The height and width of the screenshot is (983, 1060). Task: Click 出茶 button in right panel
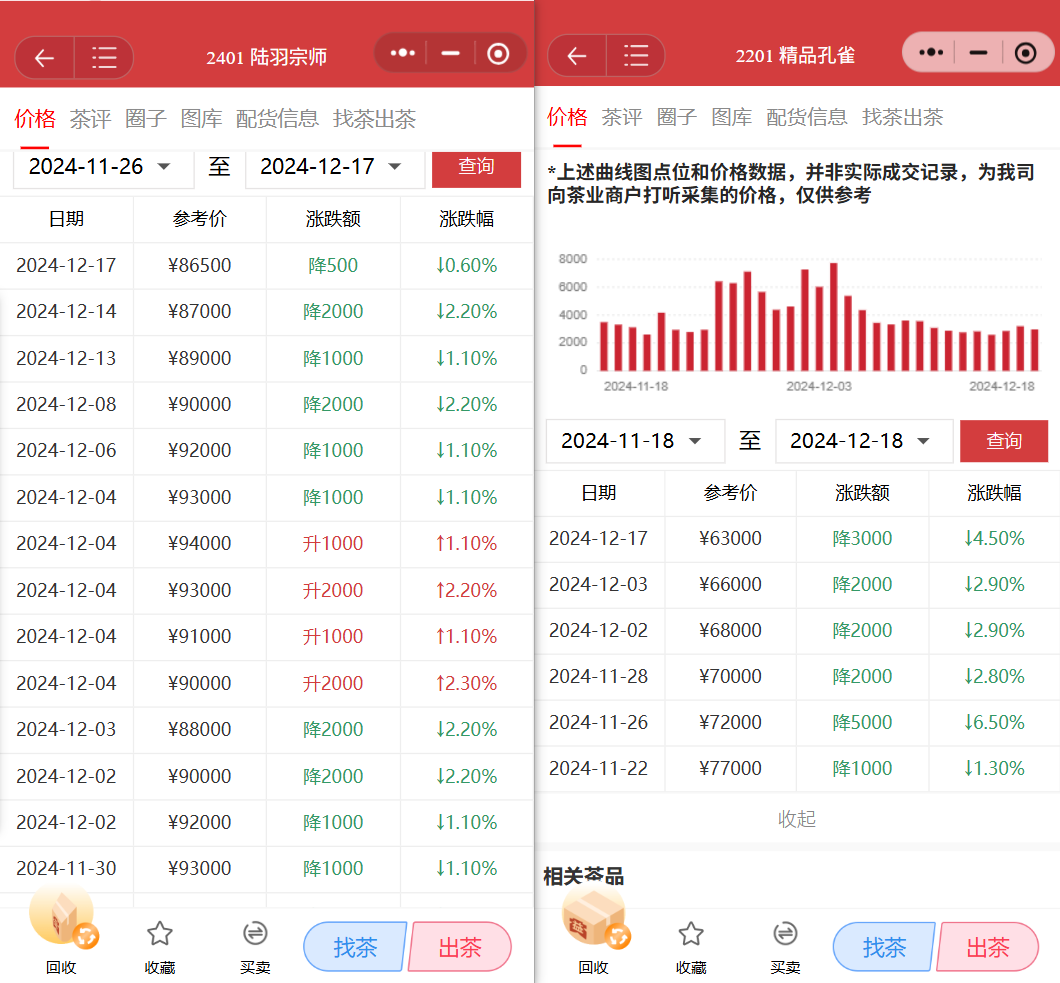click(x=988, y=947)
